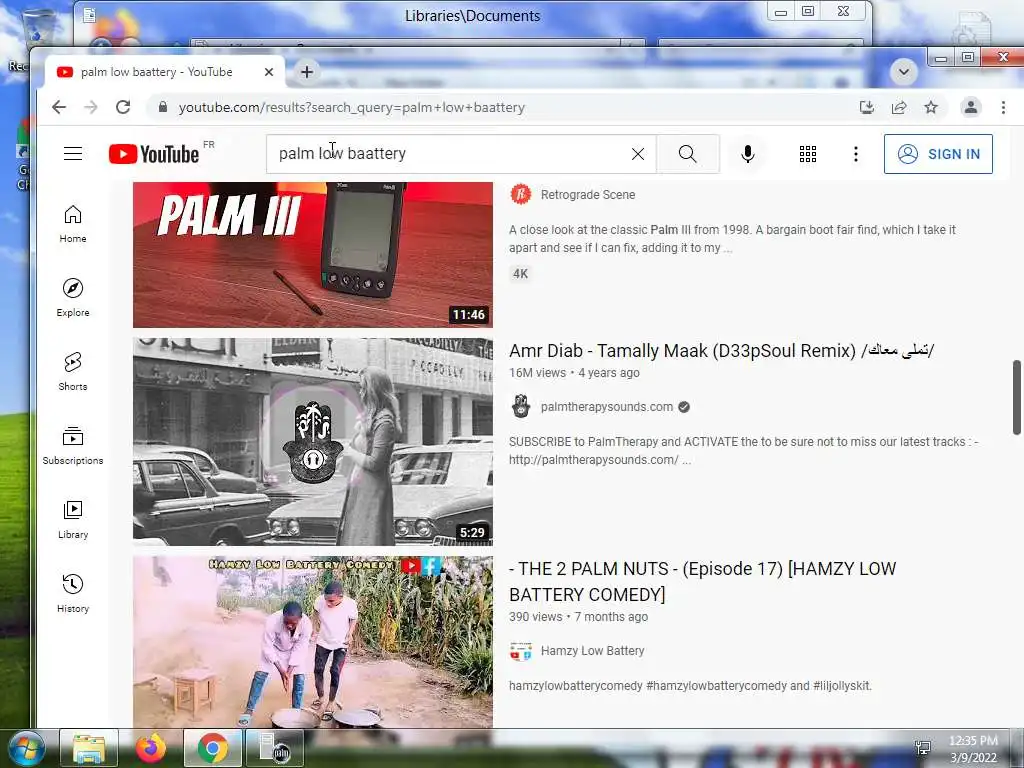Open palmtherapysounds.com channel link
Viewport: 1024px width, 768px height.
607,406
